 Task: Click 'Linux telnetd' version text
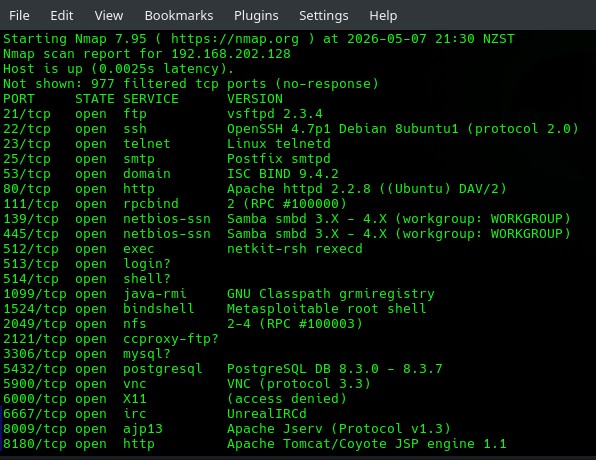(x=279, y=144)
